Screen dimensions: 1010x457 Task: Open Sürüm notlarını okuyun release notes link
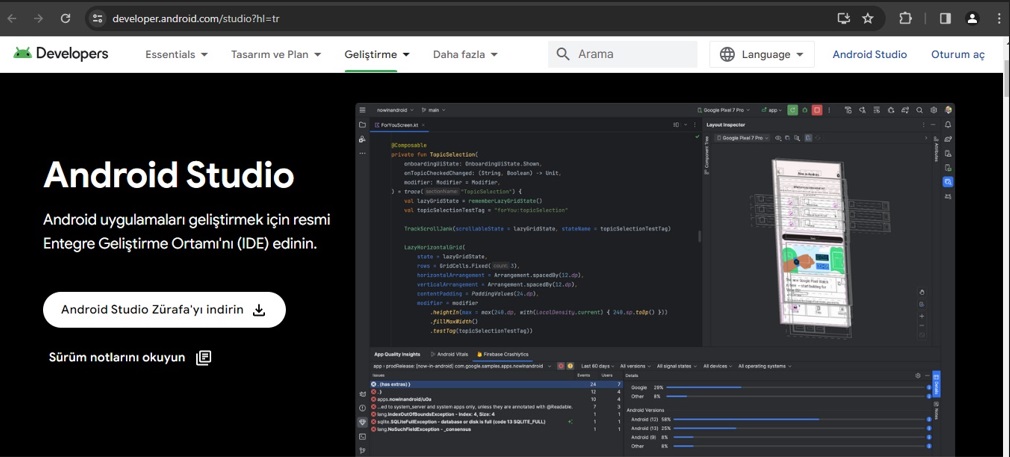(x=130, y=357)
